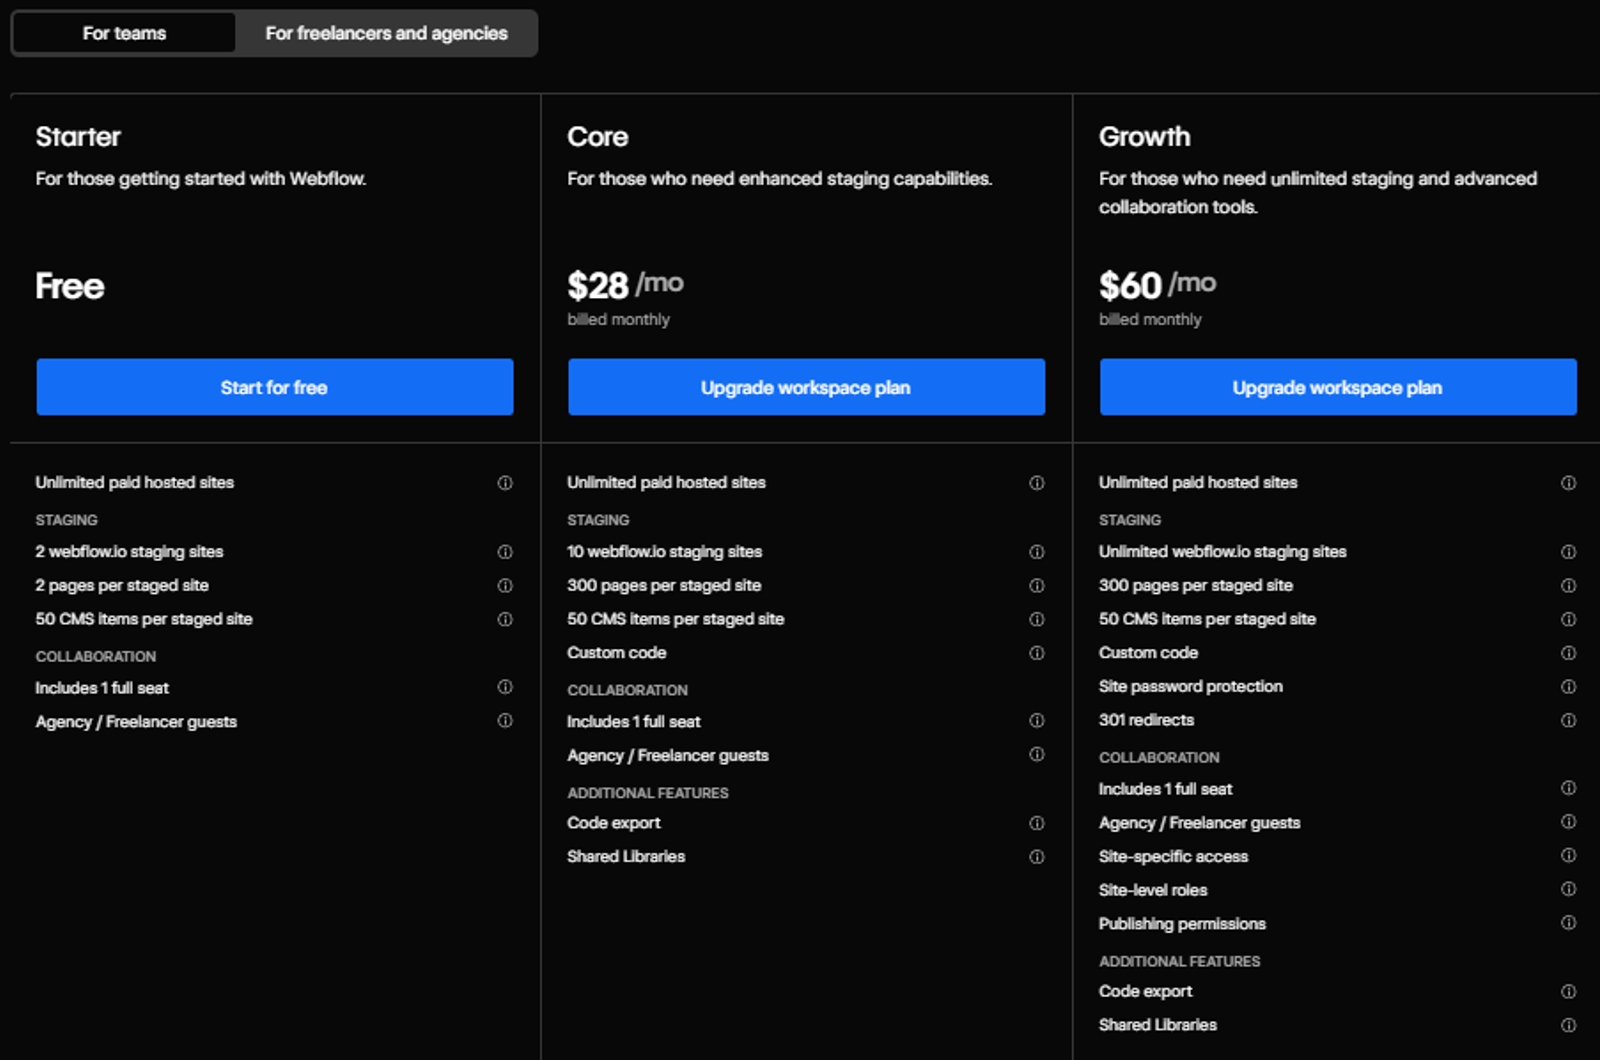Click "For those who need enhanced staging capabilities." text
The height and width of the screenshot is (1060, 1600).
tap(780, 179)
